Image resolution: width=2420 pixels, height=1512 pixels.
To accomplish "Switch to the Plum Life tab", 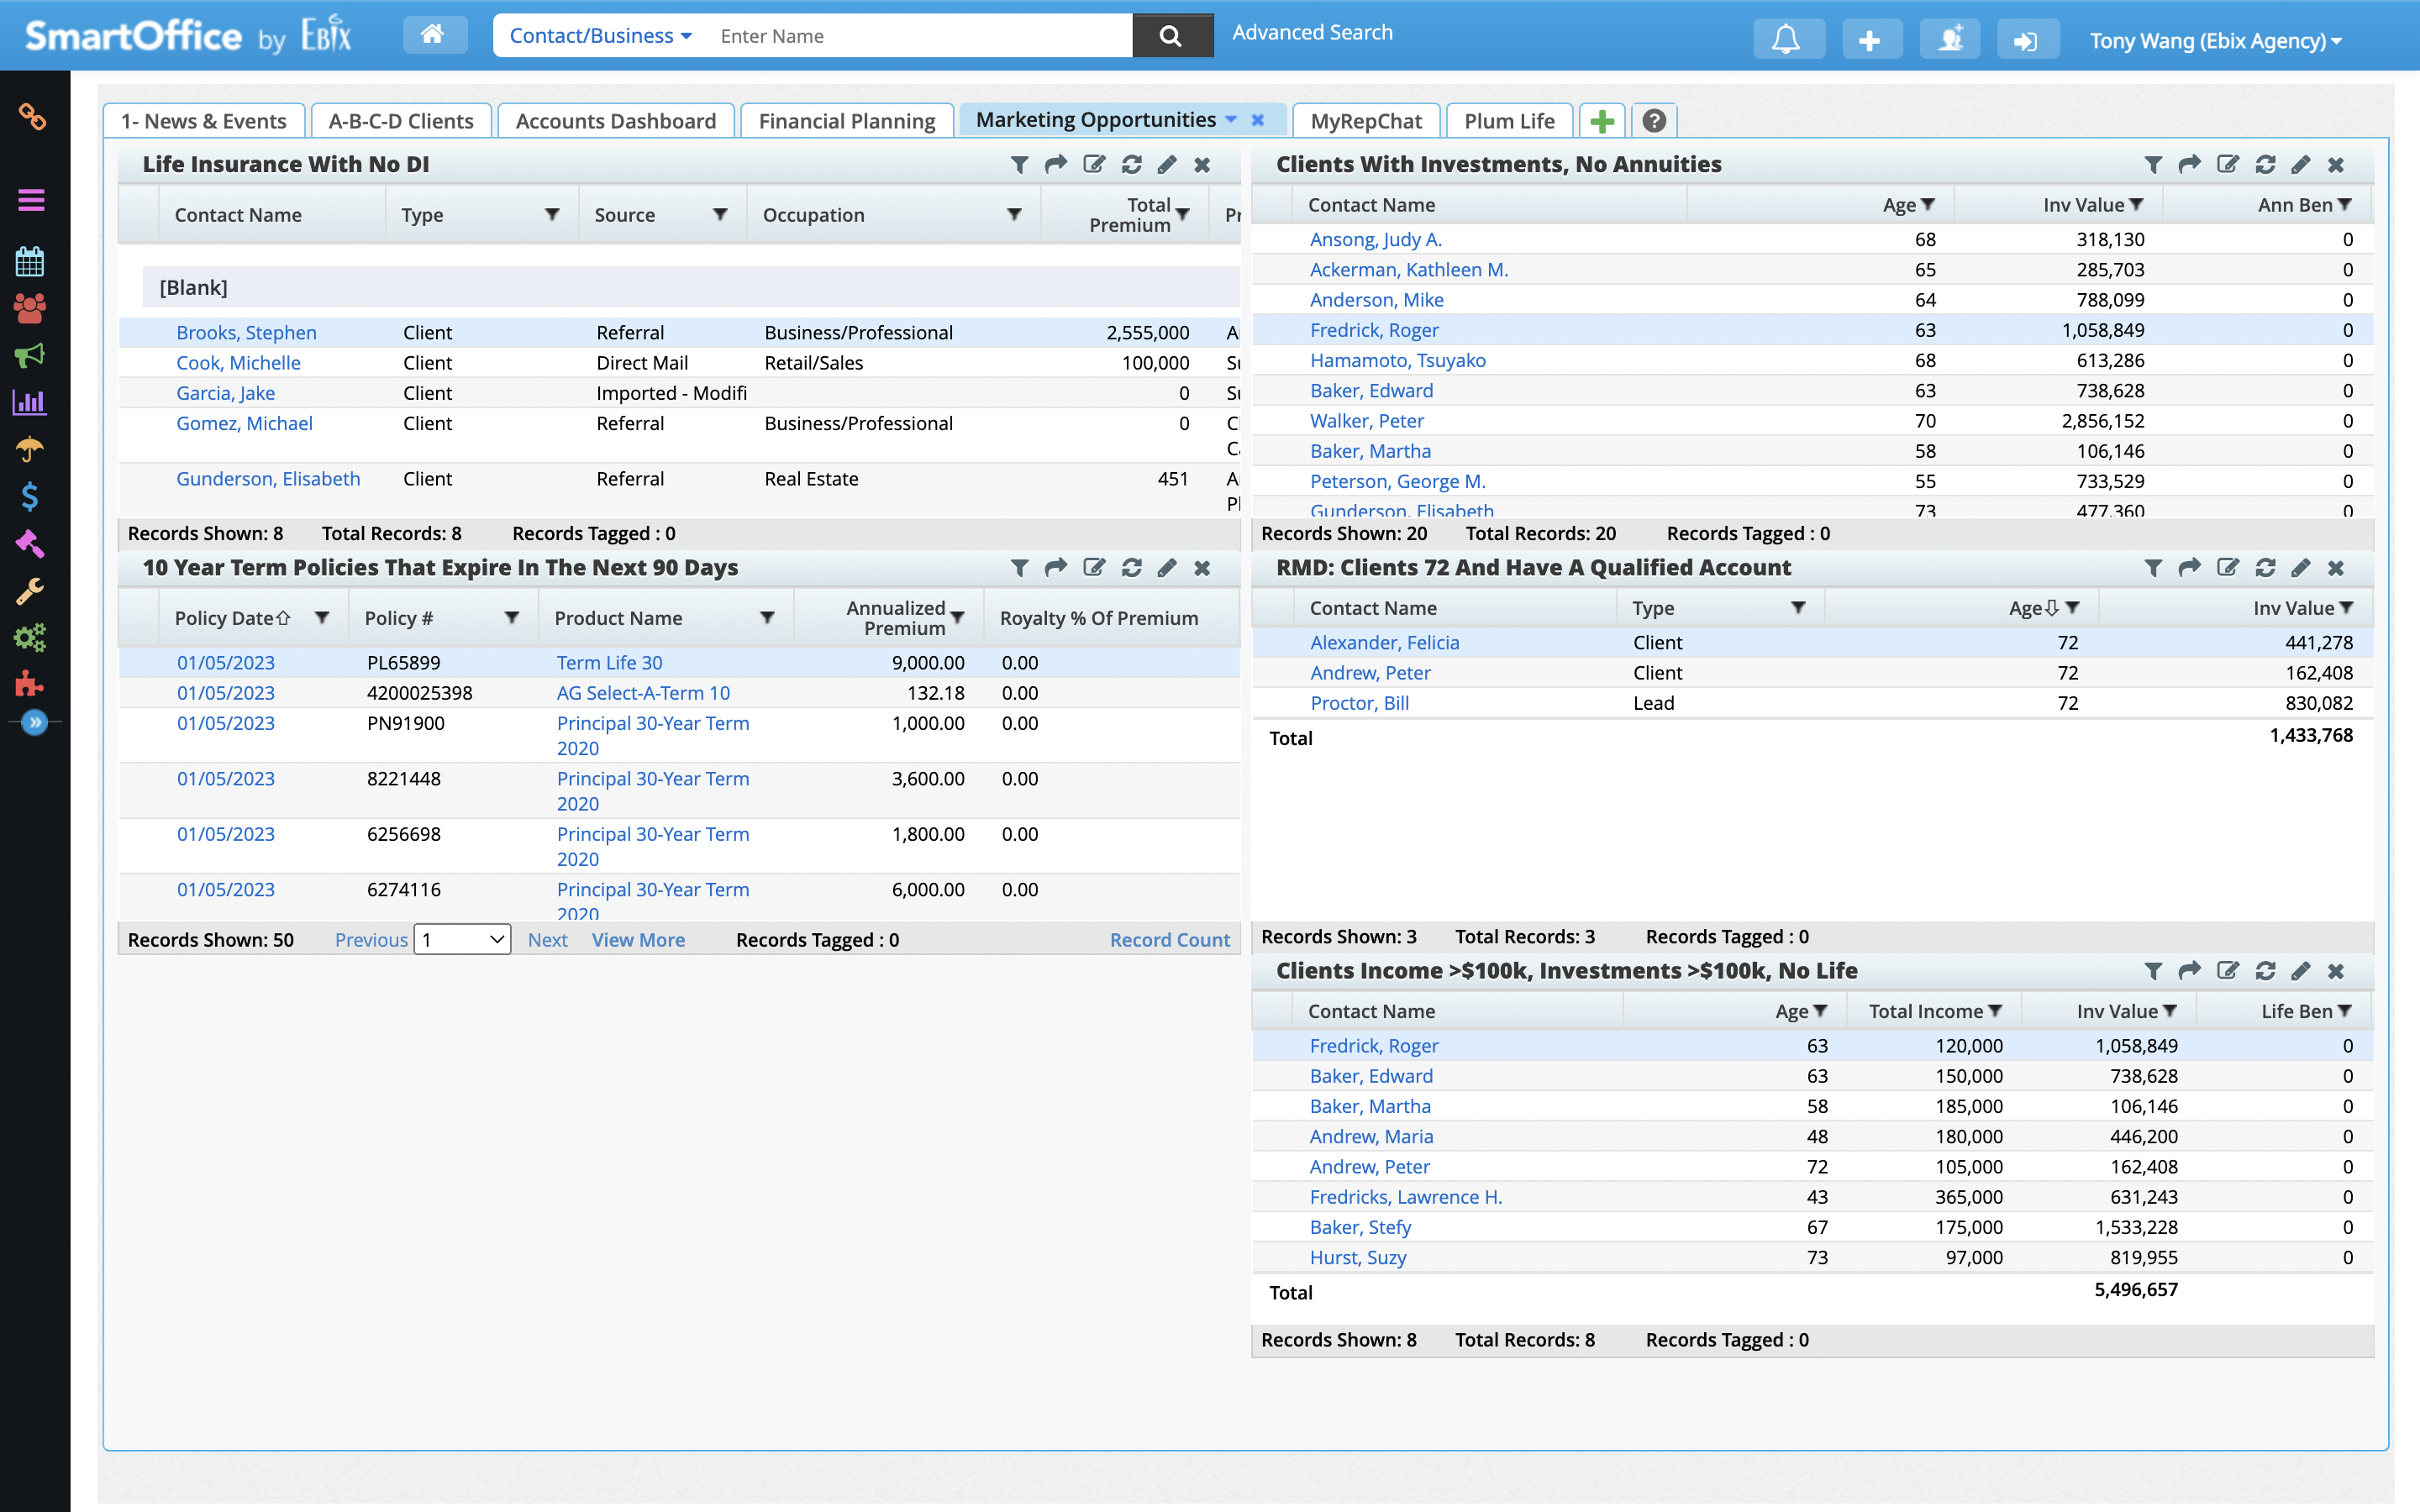I will [x=1509, y=120].
